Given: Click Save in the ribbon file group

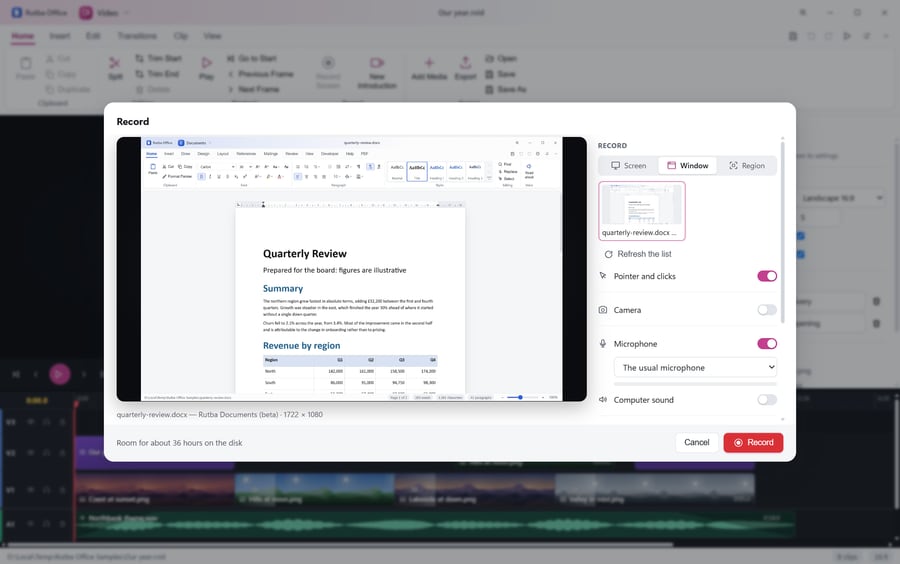Looking at the screenshot, I should 500,74.
